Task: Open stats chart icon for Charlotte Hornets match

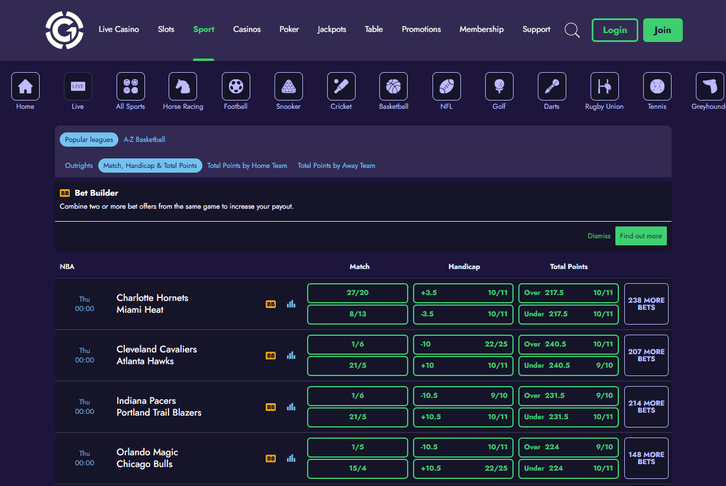Action: click(291, 304)
